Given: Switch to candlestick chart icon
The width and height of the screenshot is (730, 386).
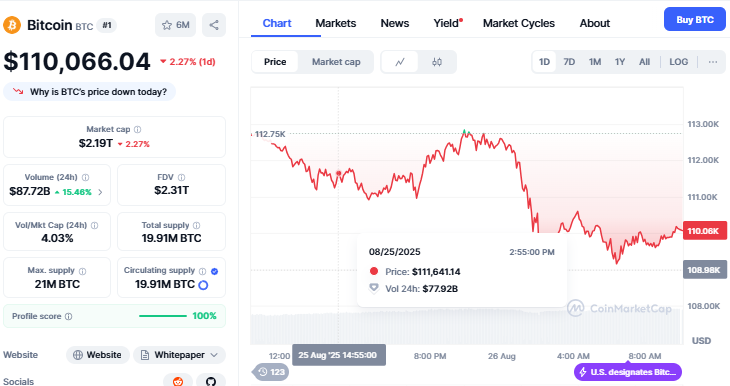Looking at the screenshot, I should (437, 62).
